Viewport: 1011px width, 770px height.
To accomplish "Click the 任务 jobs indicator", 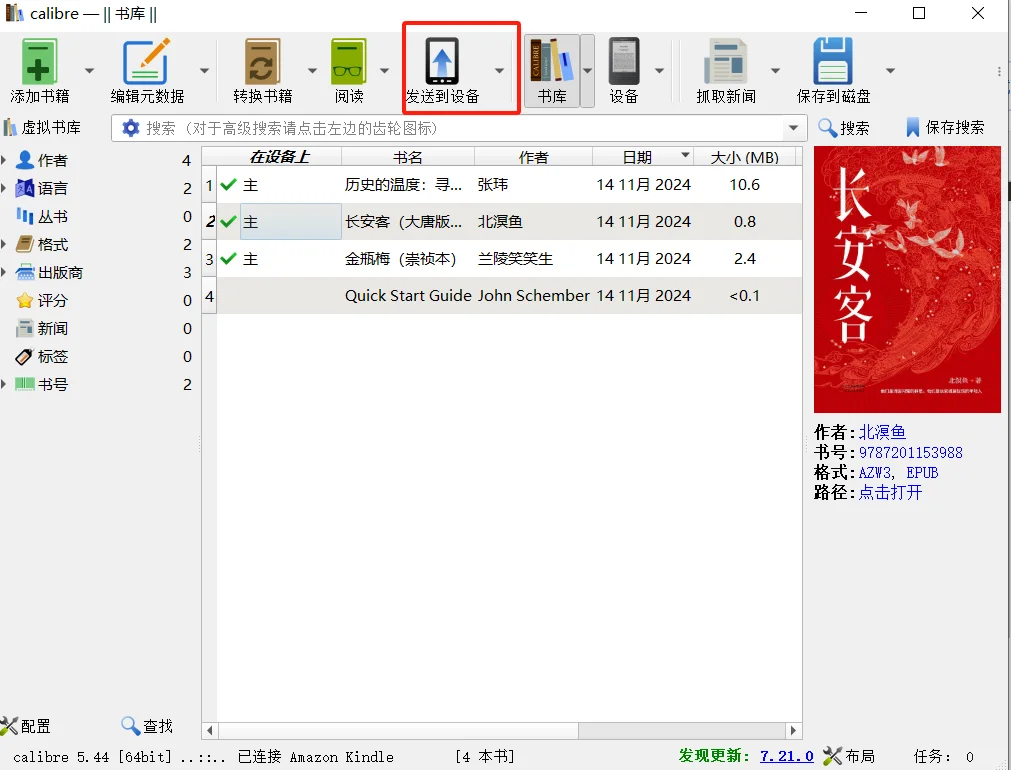I will 943,756.
